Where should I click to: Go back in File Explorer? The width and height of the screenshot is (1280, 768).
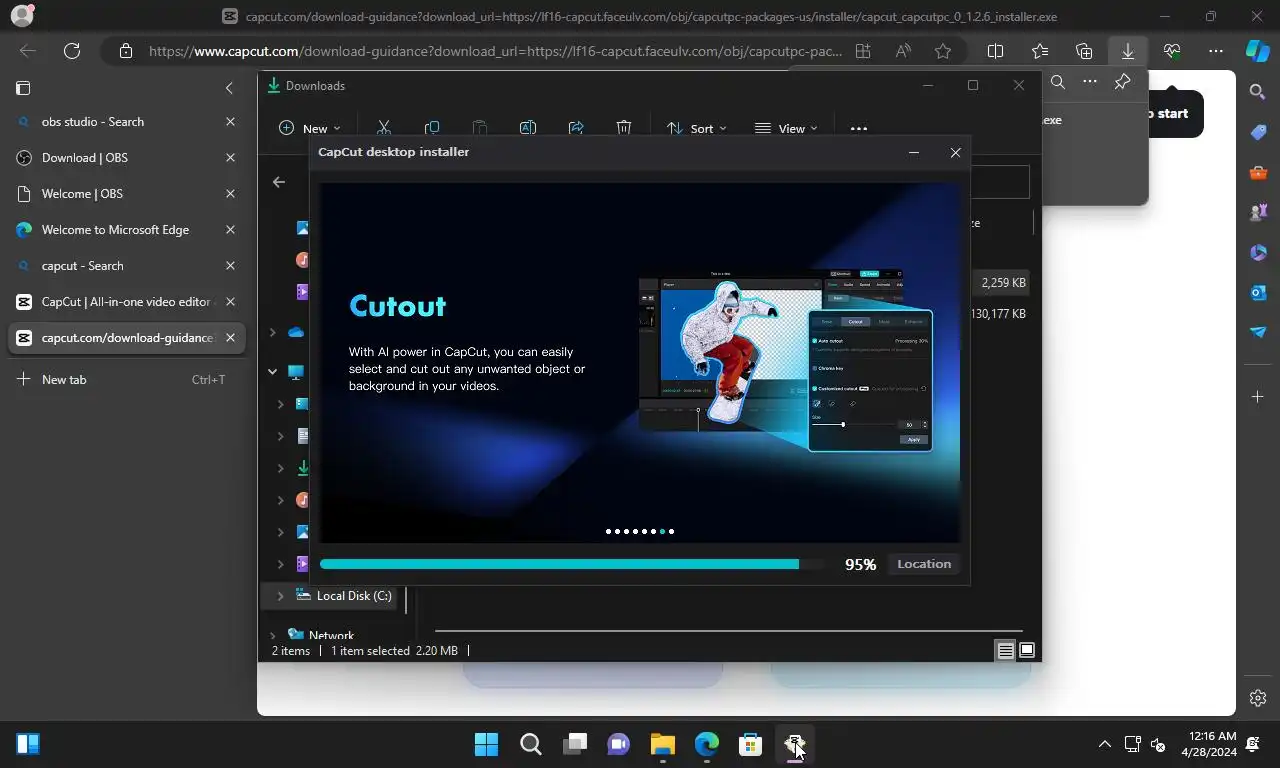(x=279, y=182)
